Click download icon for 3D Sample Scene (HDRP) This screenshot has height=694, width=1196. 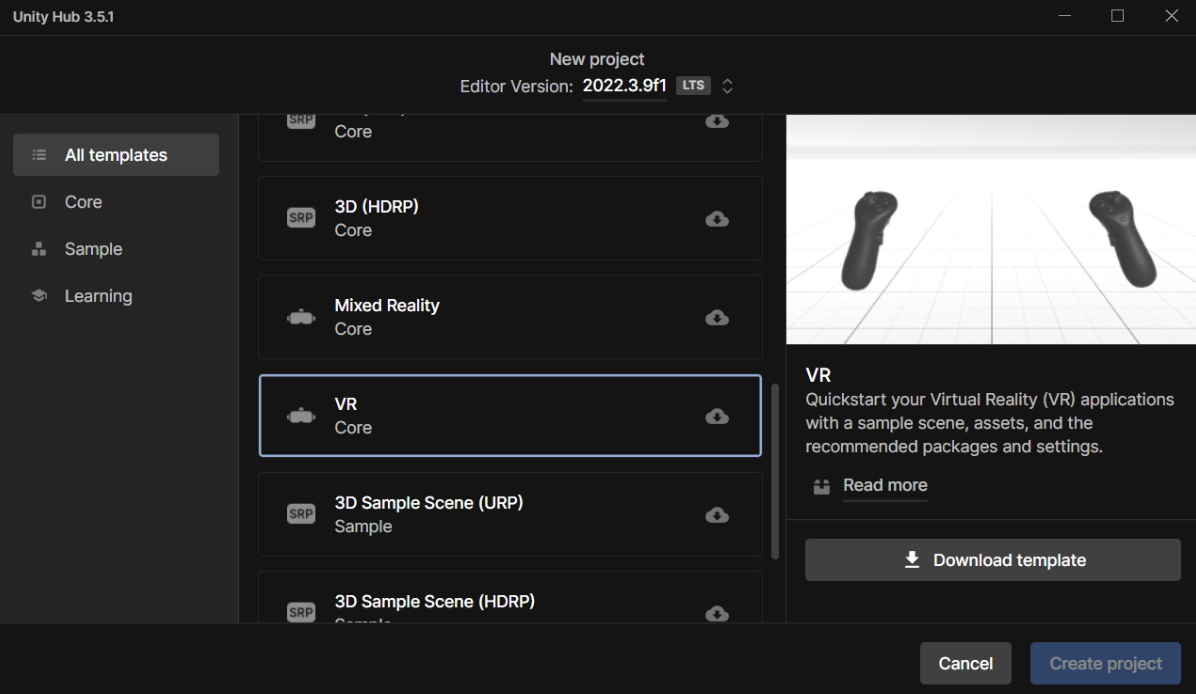tap(717, 612)
